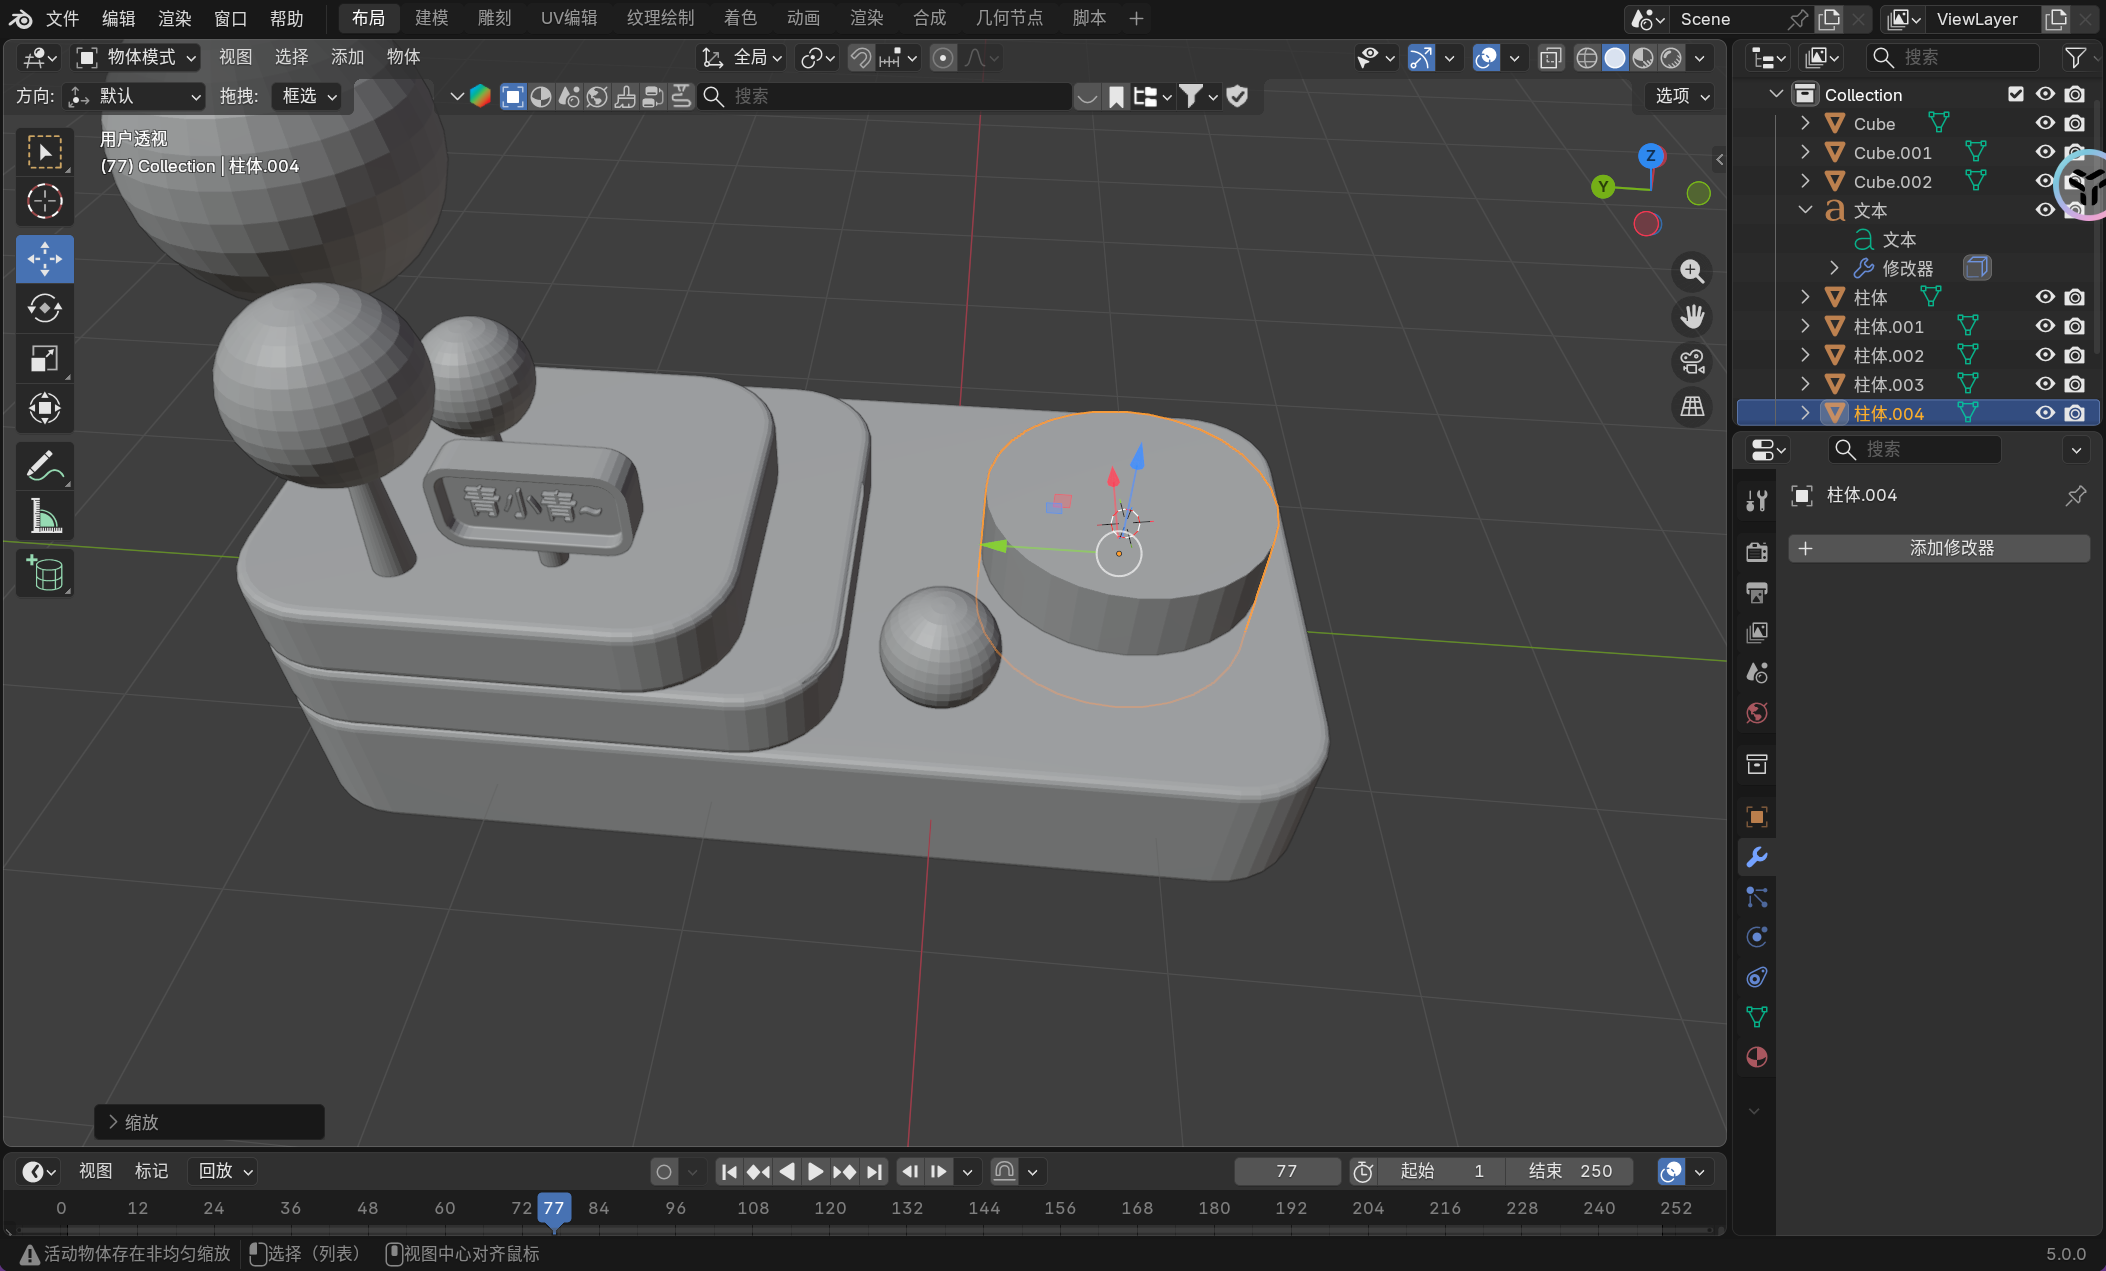2106x1271 pixels.
Task: Select the Measure tool
Action: (45, 516)
